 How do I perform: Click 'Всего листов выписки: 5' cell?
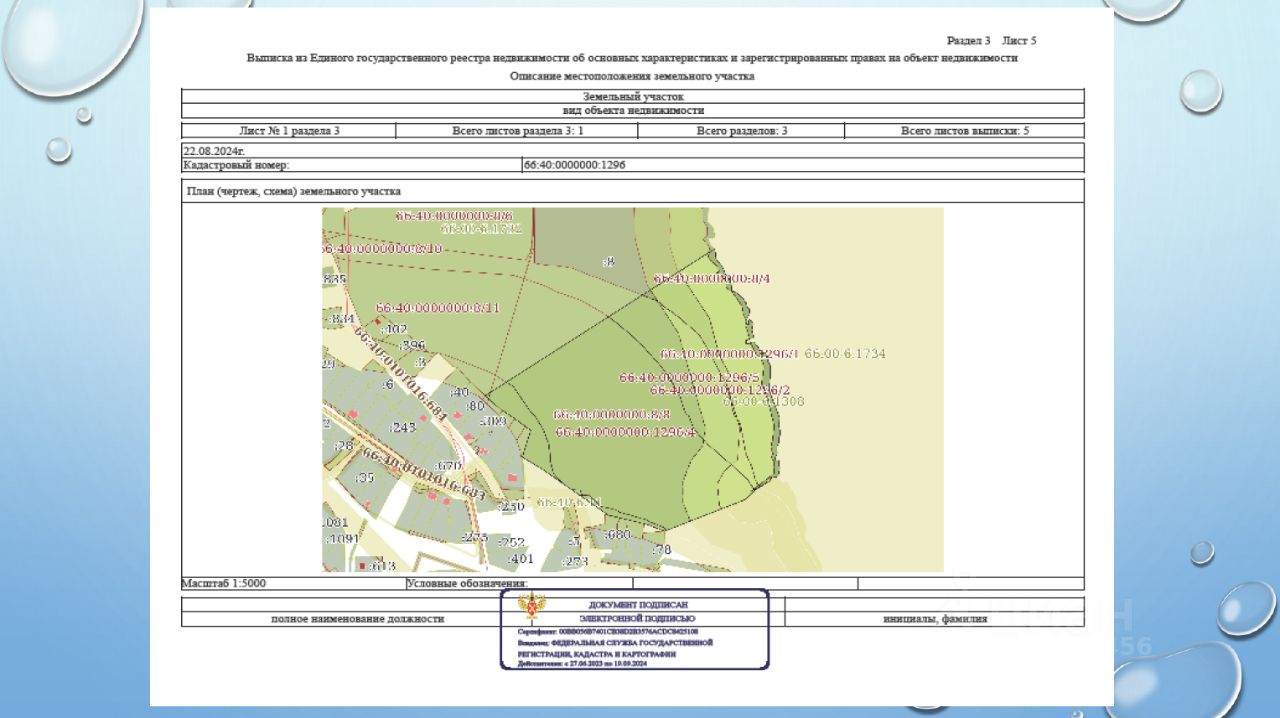[x=964, y=131]
